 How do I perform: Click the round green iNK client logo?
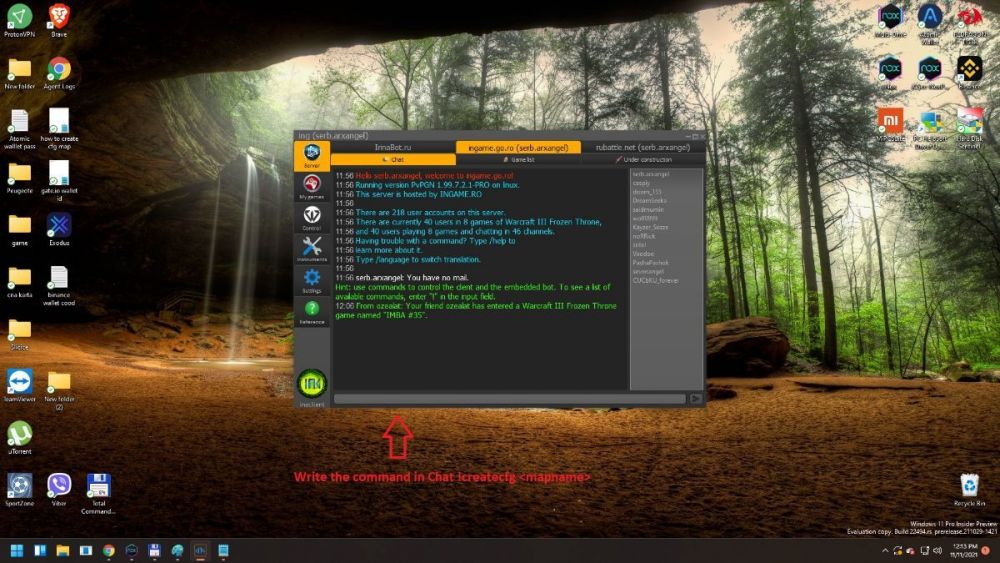tap(312, 384)
